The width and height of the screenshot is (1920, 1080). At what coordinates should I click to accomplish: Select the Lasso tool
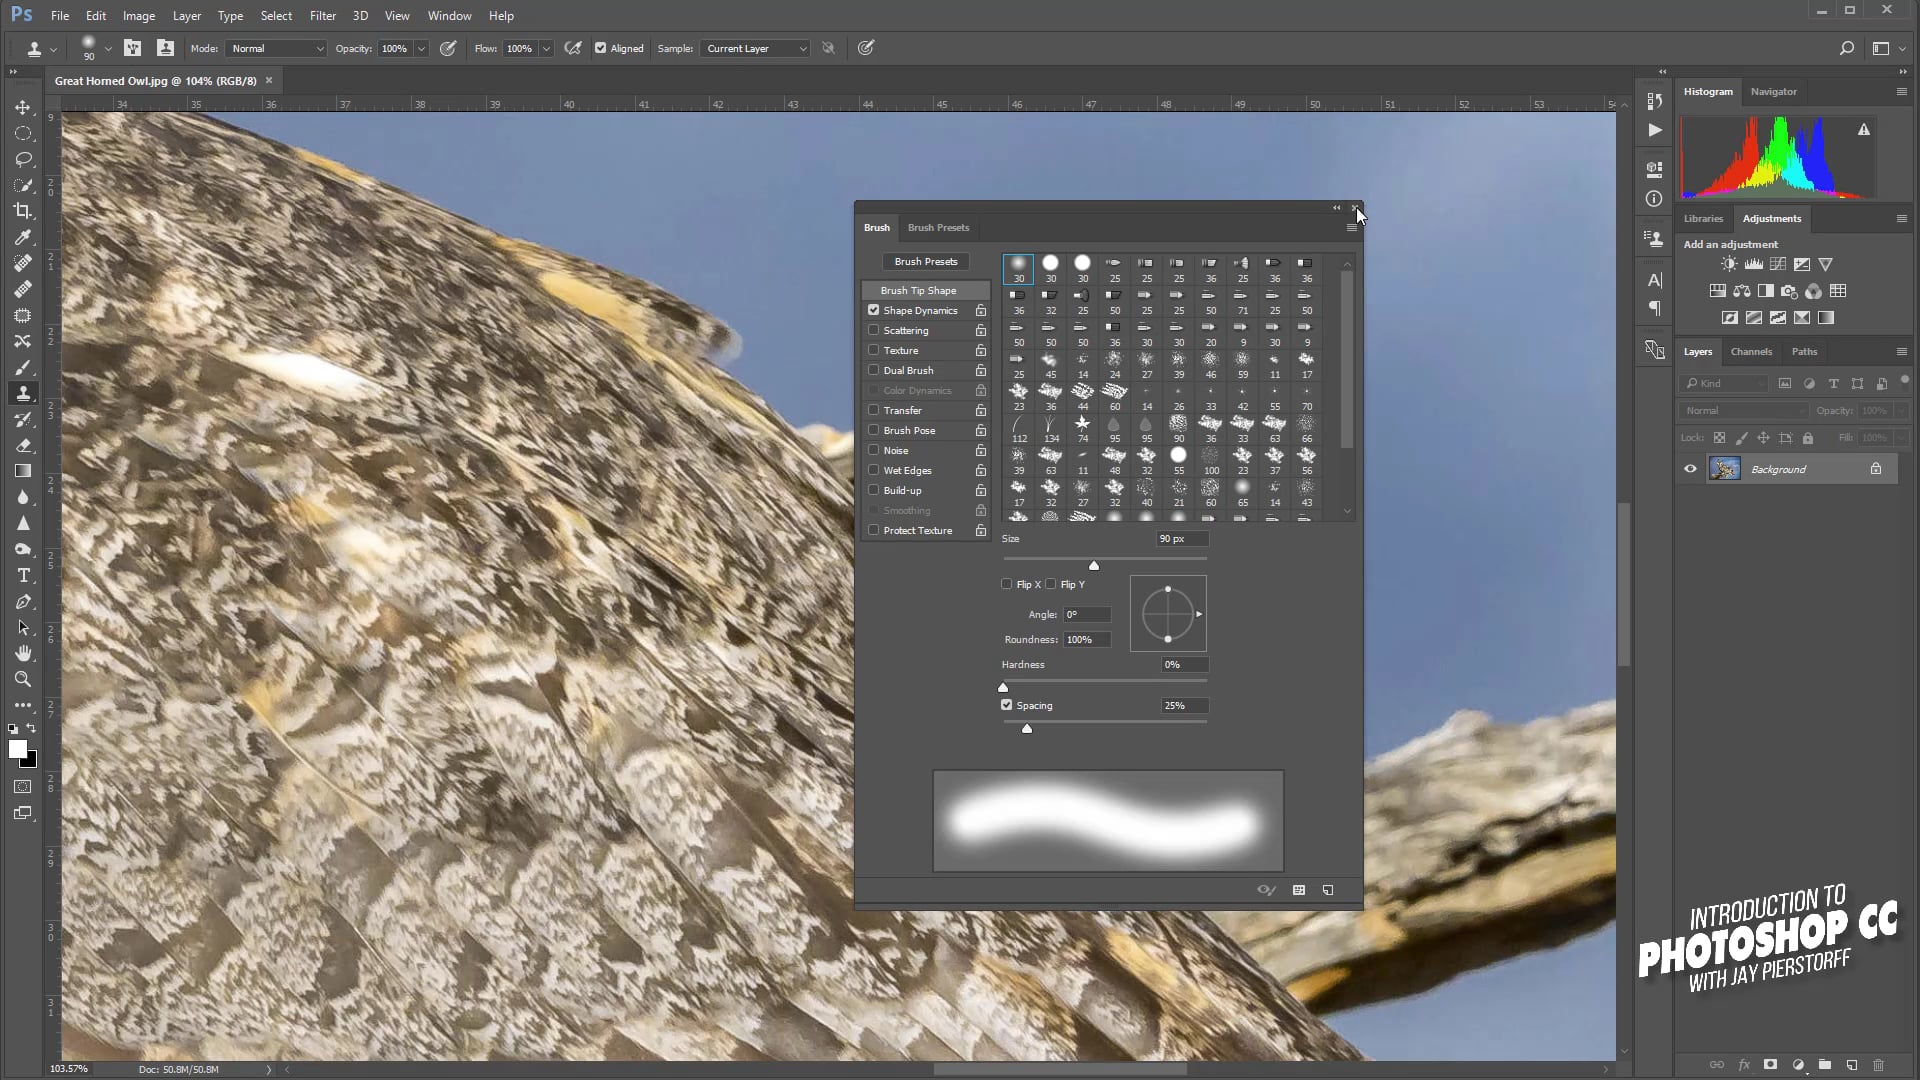22,159
